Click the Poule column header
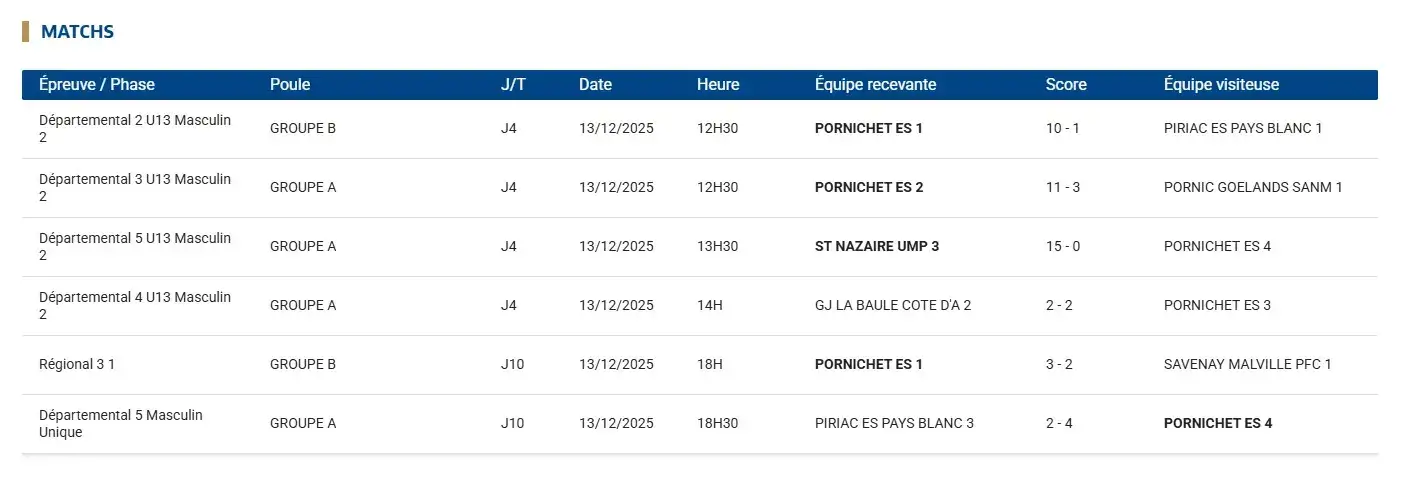This screenshot has height=501, width=1402. click(x=290, y=85)
